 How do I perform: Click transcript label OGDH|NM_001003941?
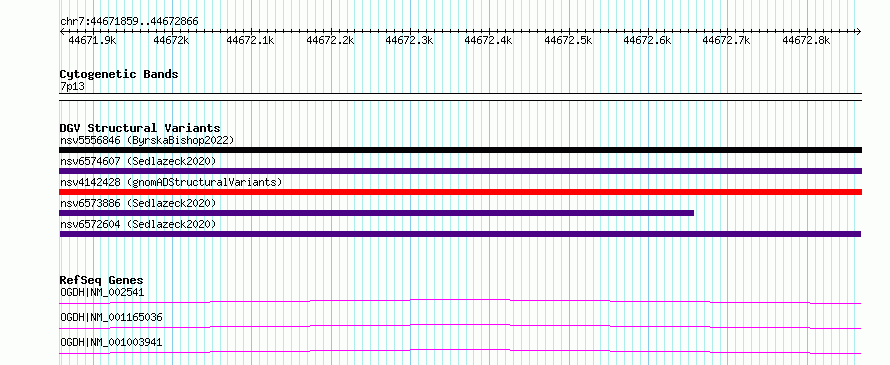click(111, 343)
